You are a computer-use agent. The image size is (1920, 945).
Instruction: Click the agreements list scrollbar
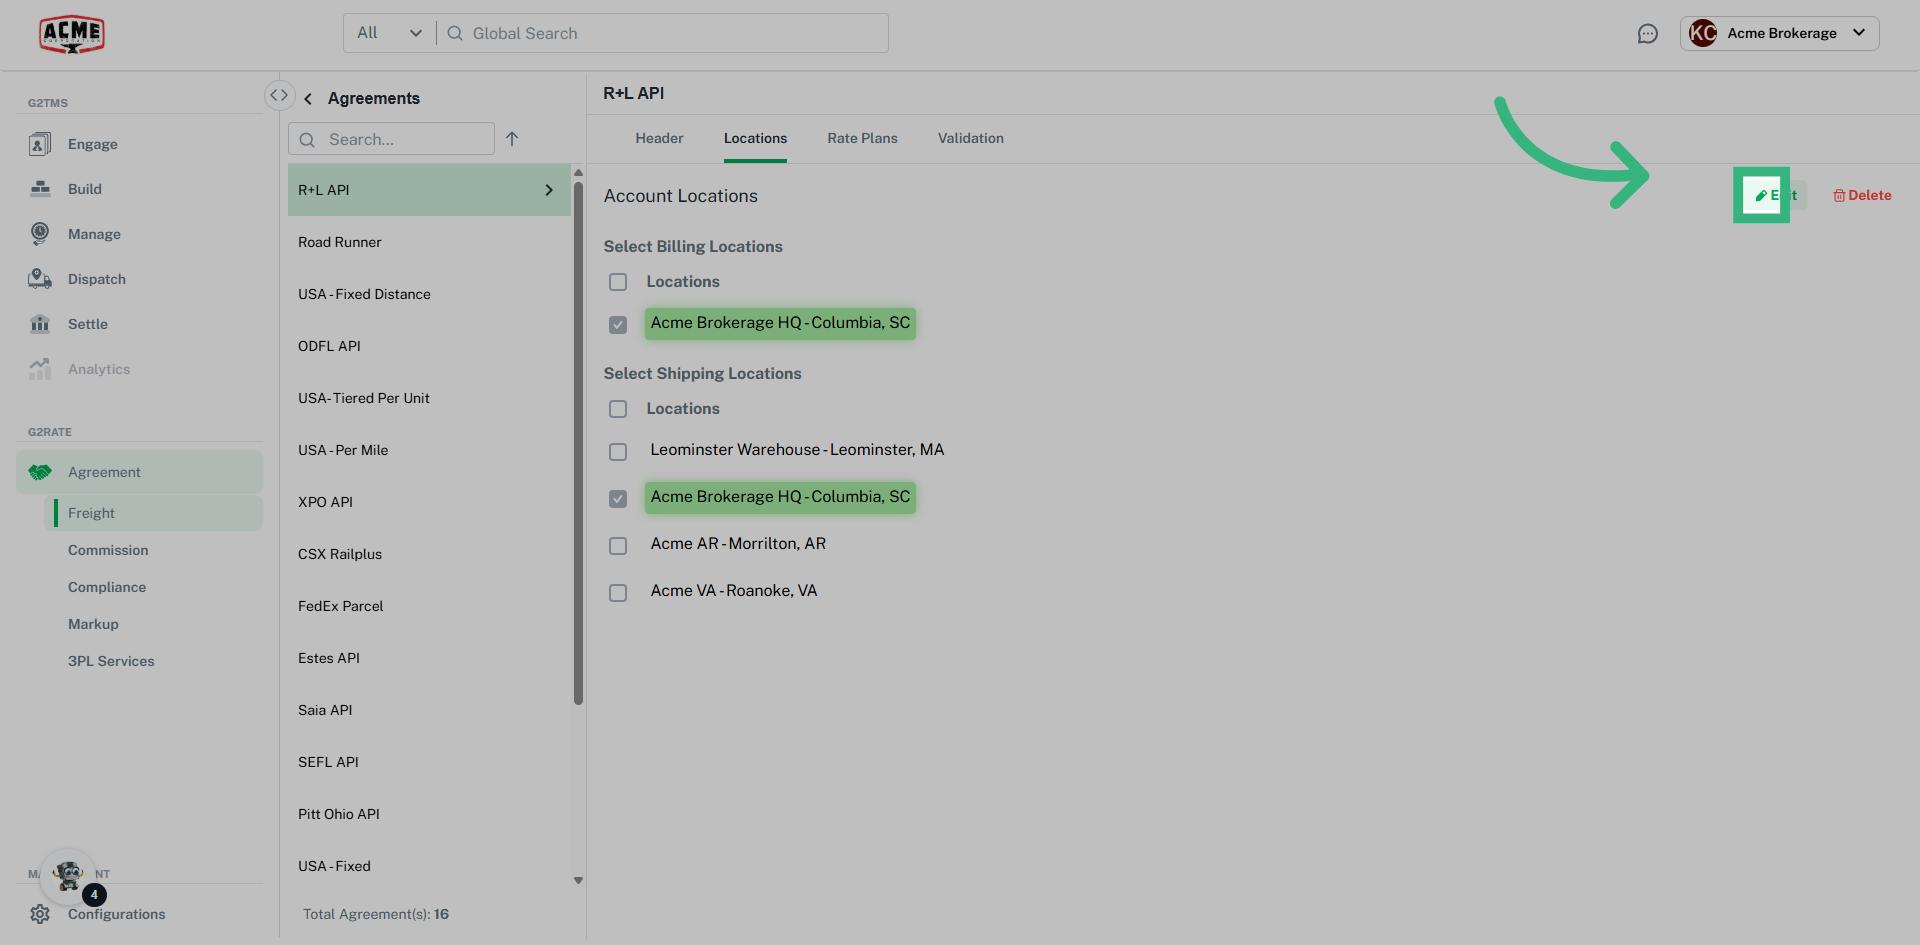point(578,440)
